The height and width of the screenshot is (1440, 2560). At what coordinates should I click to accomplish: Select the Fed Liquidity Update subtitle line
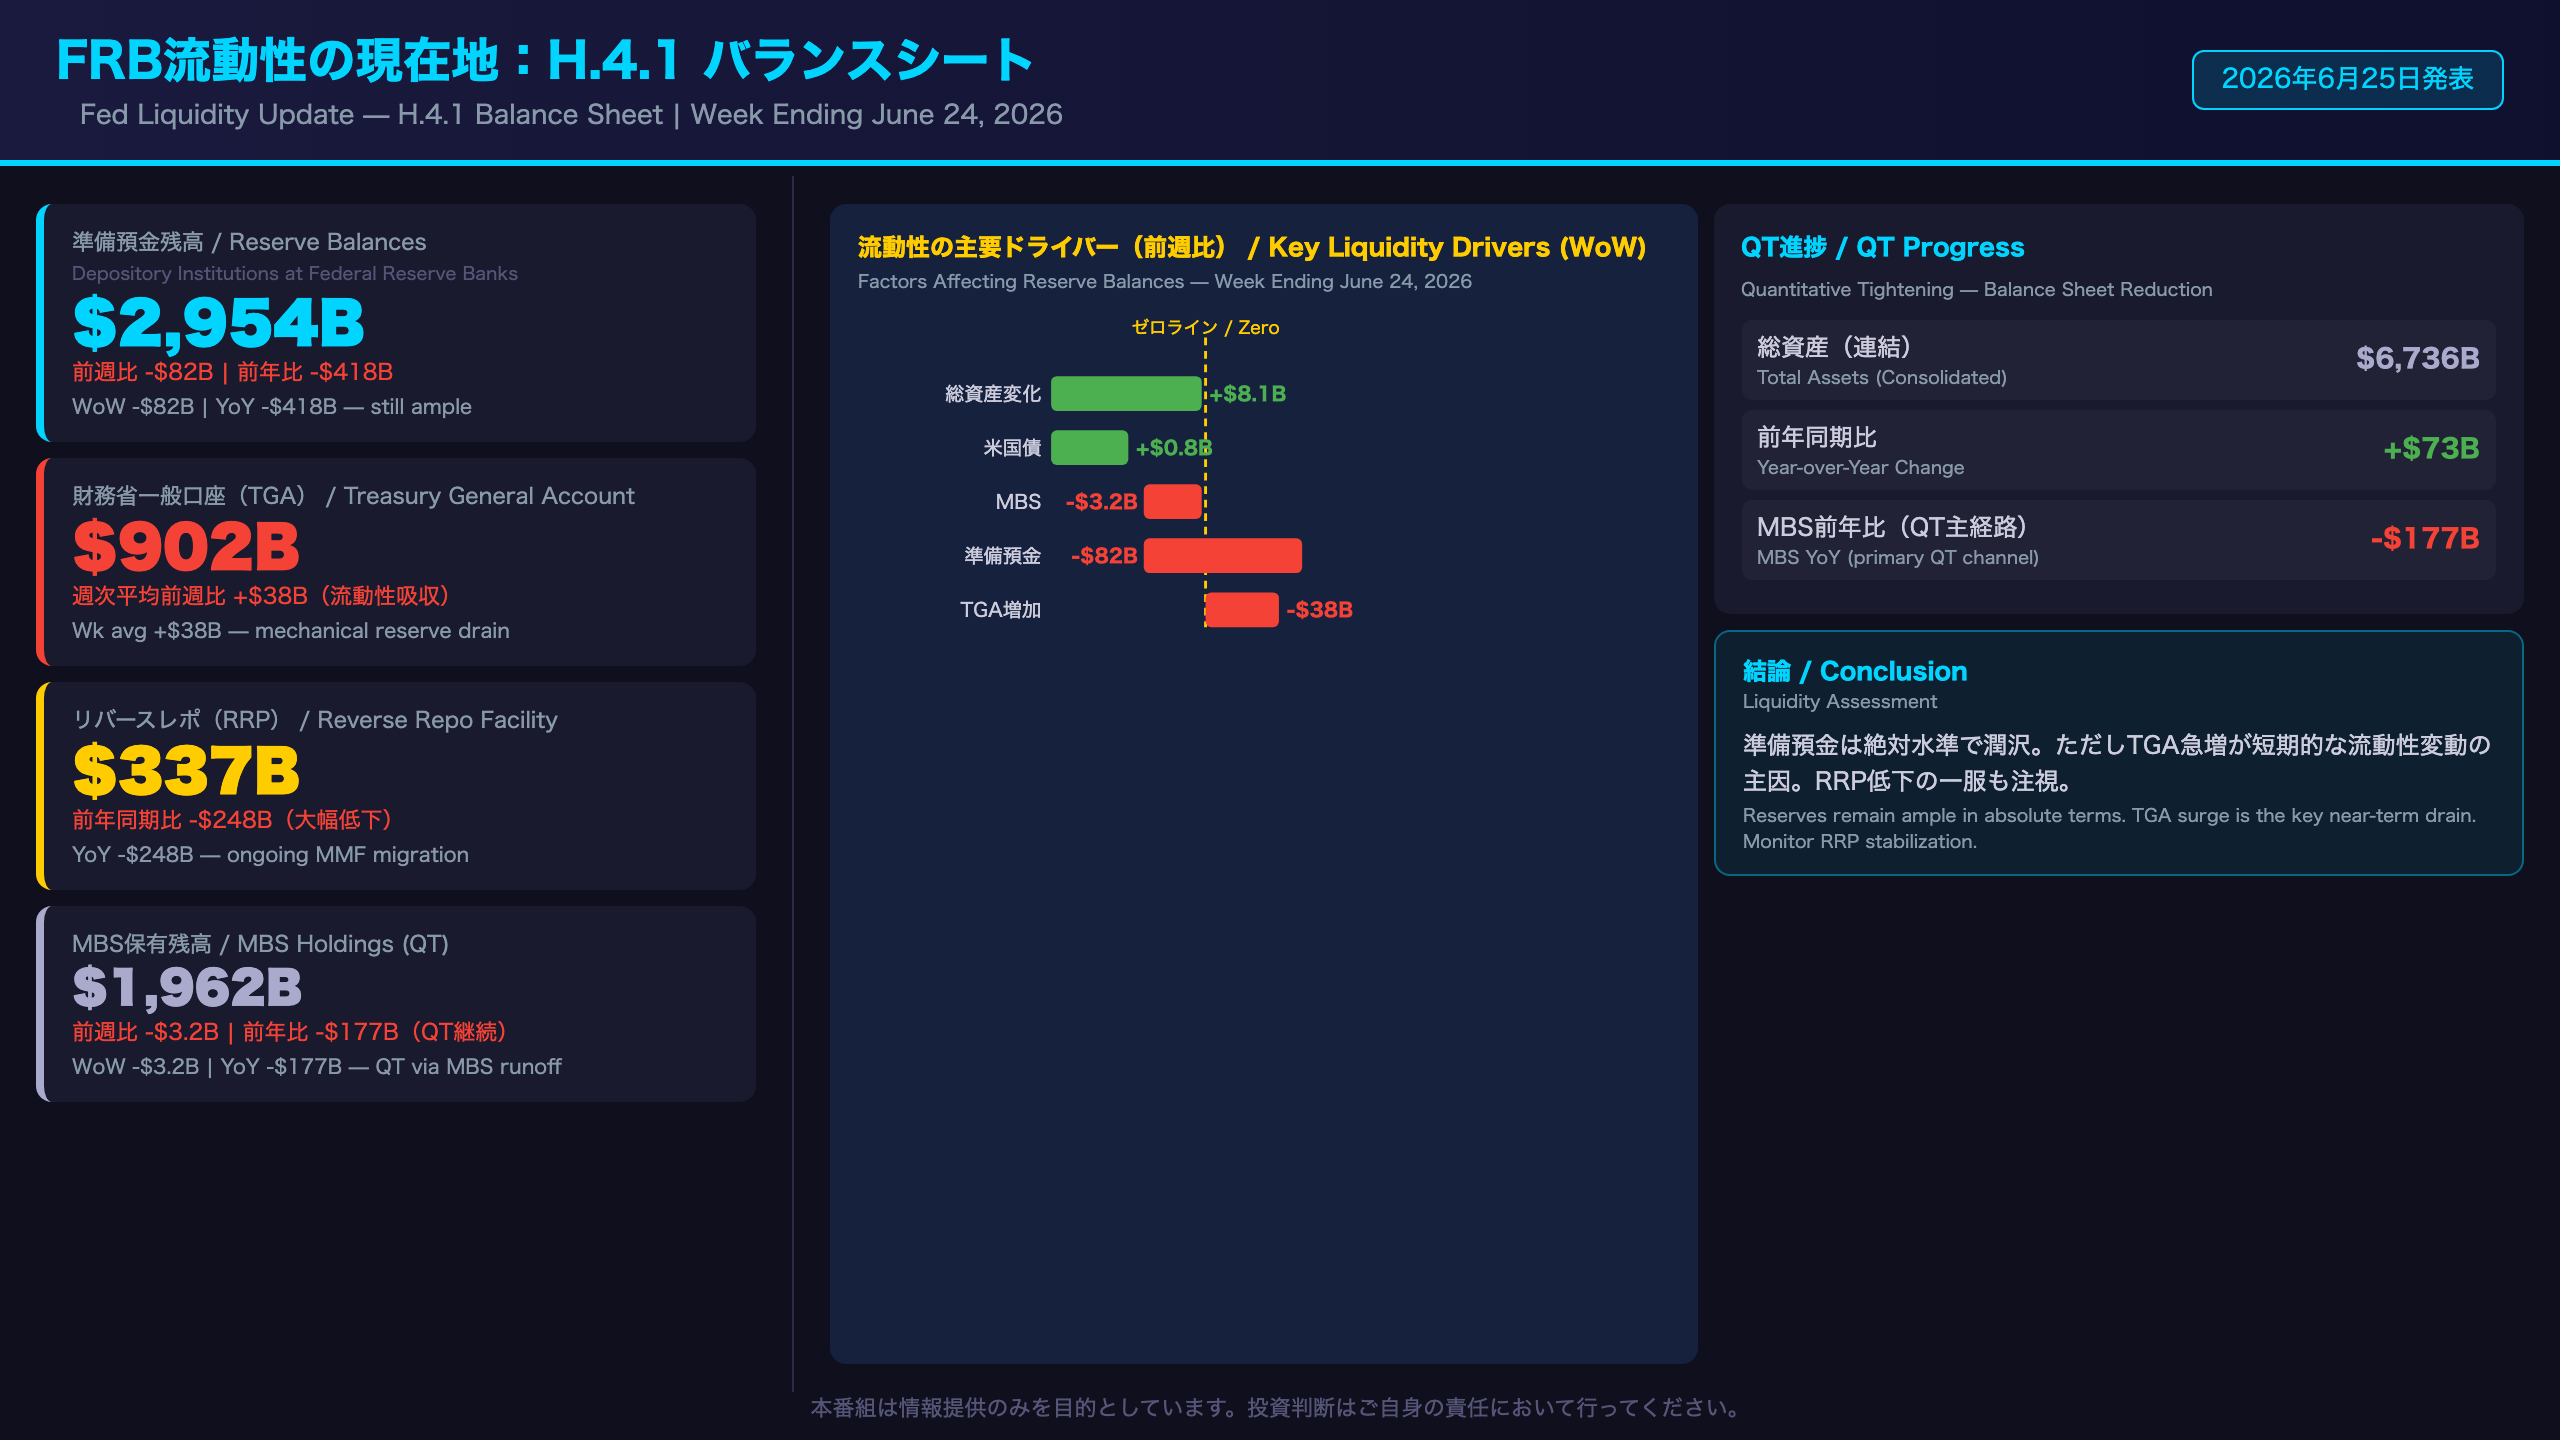(571, 115)
